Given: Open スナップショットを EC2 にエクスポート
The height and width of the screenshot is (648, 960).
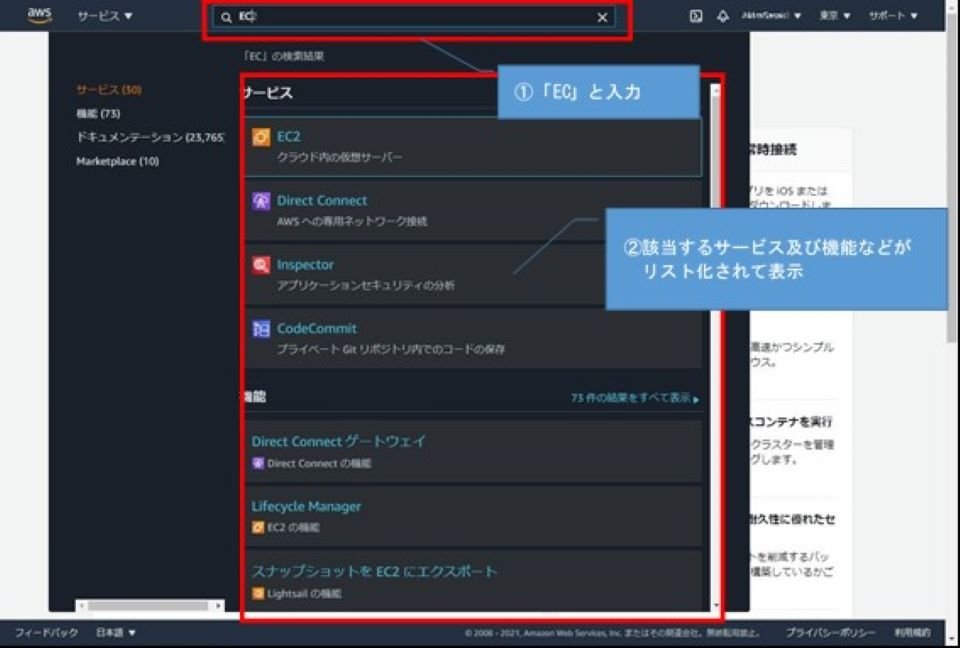Looking at the screenshot, I should [x=374, y=571].
